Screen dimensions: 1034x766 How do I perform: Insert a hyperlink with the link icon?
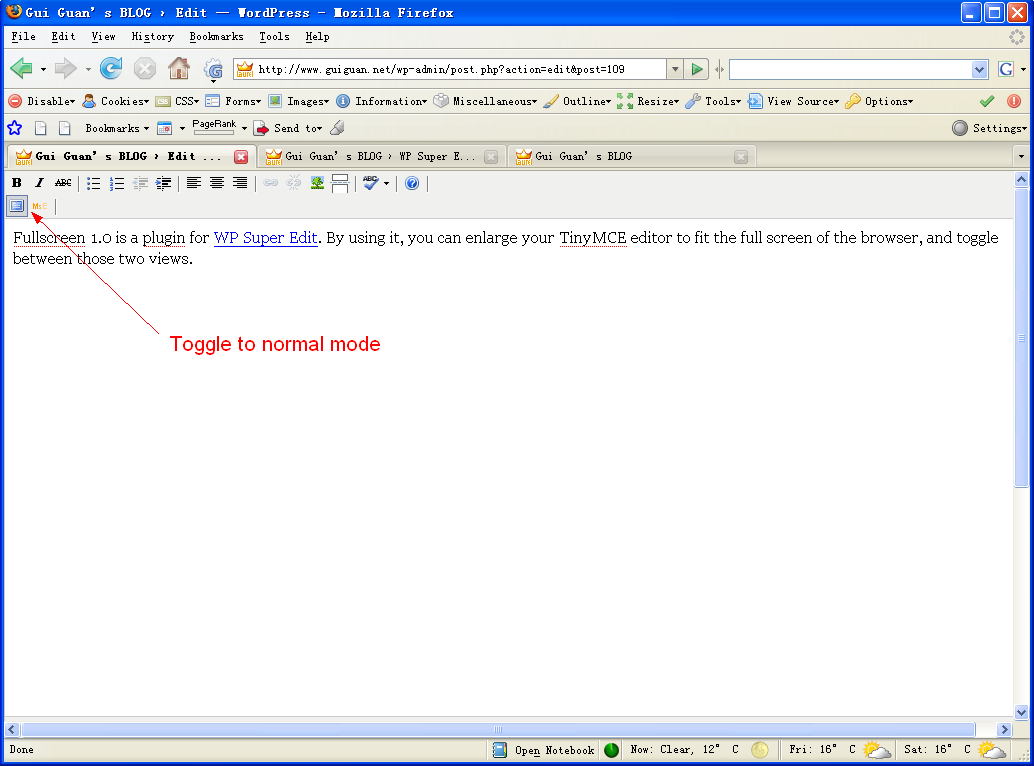tap(270, 183)
